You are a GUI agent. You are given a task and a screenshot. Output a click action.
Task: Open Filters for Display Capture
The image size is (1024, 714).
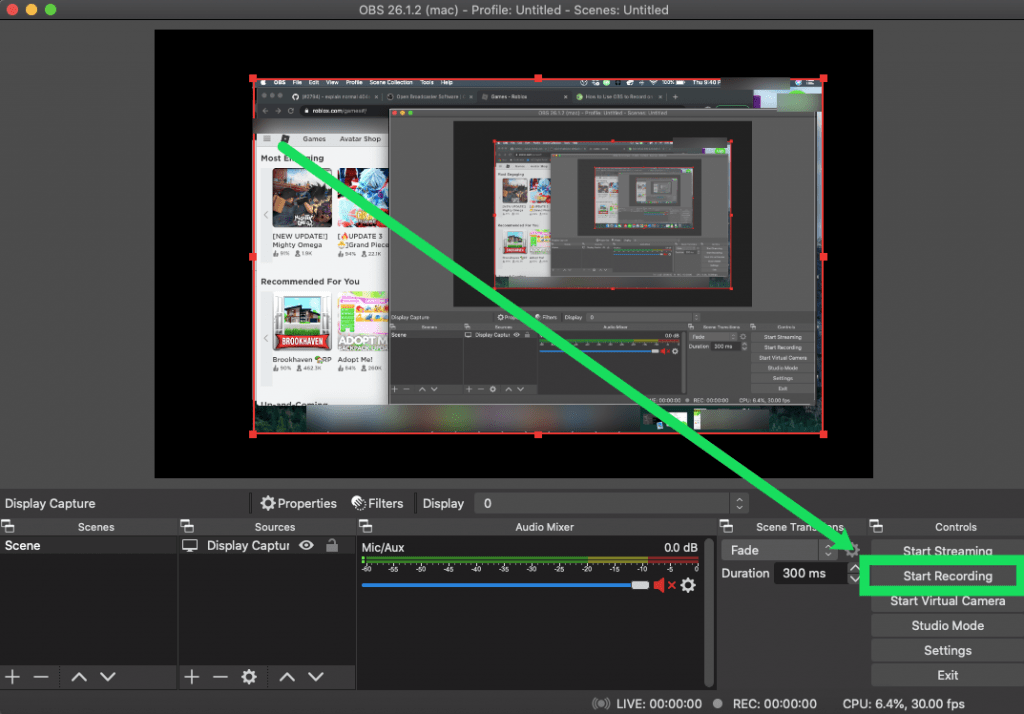[377, 503]
